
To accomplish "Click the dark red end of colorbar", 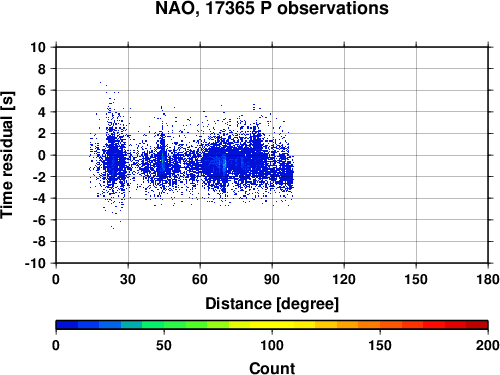I will [477, 325].
